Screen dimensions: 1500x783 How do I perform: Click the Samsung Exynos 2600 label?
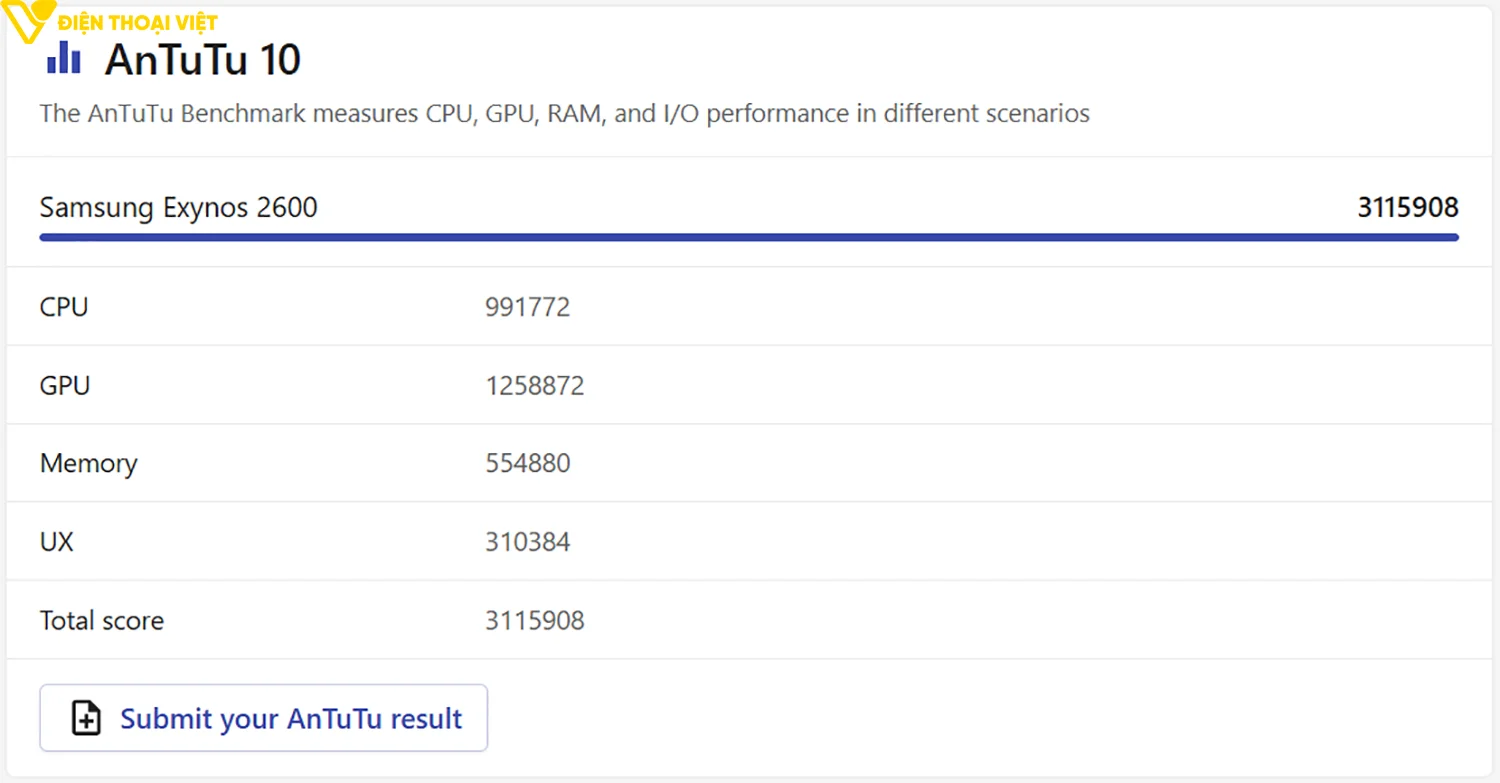[178, 208]
